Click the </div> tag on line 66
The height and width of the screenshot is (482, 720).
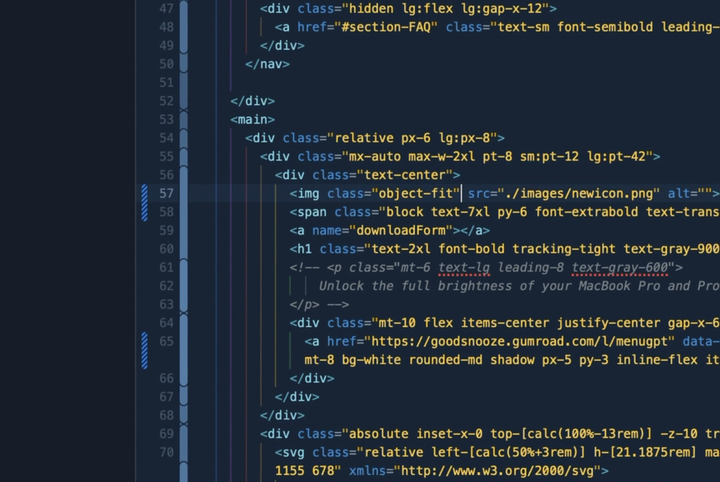click(312, 378)
